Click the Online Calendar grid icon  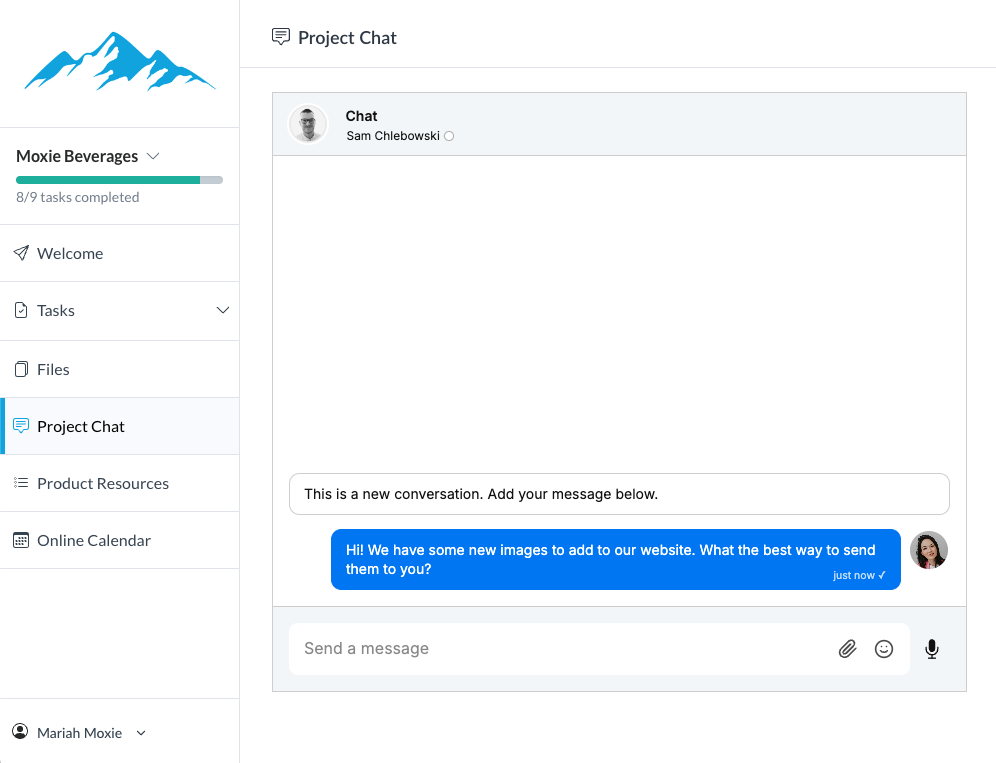click(x=21, y=540)
